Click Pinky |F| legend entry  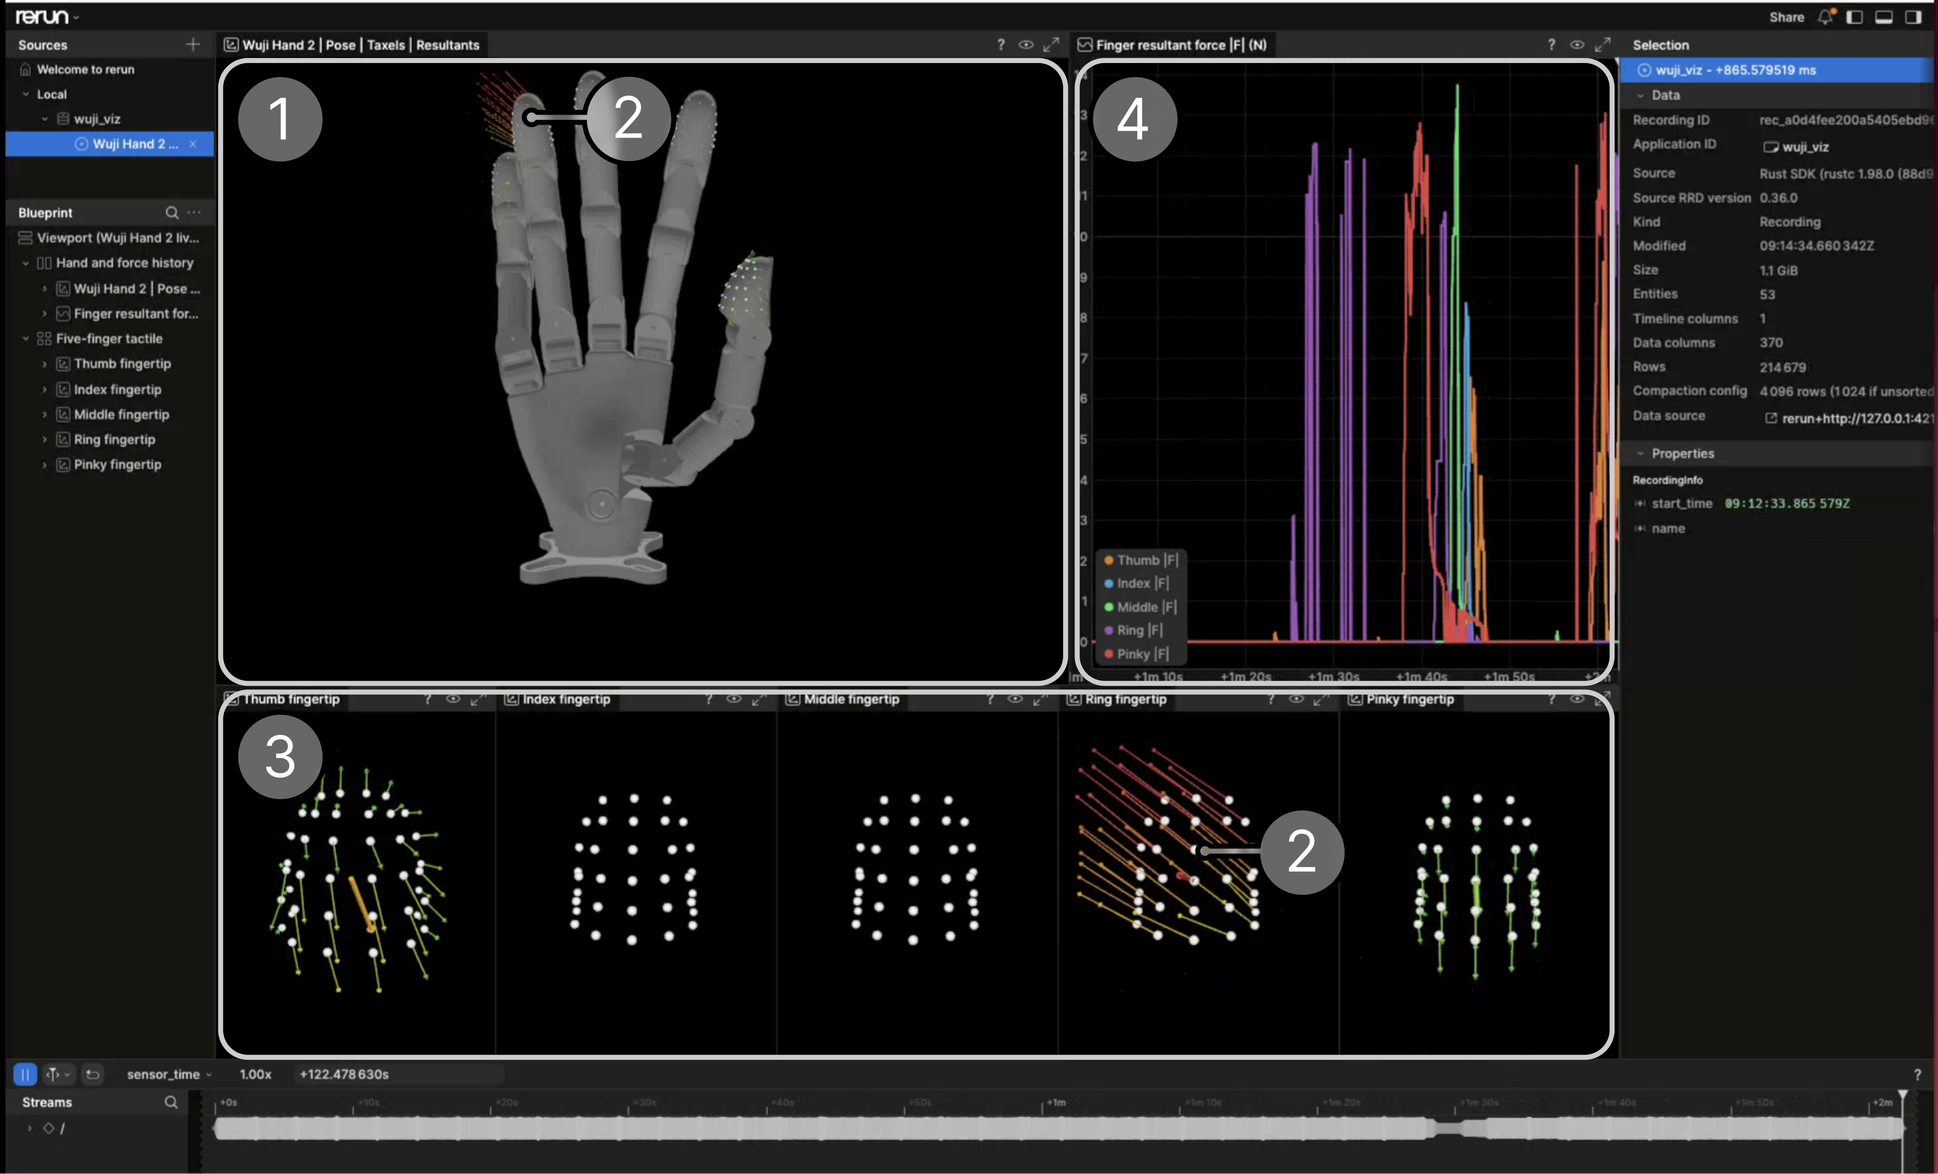coord(1136,654)
